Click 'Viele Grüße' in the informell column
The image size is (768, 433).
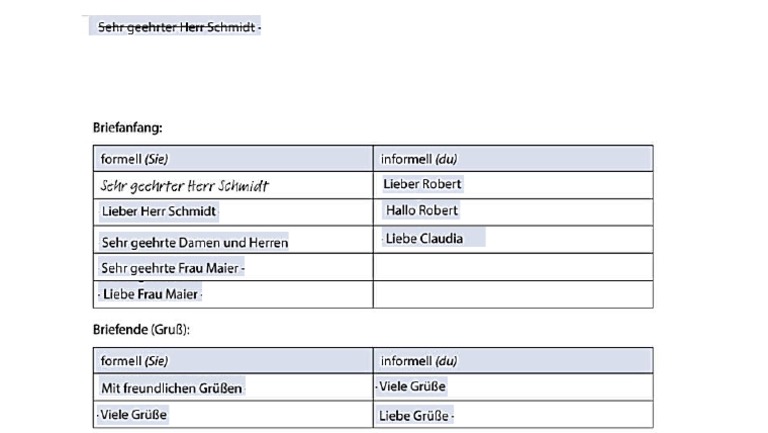[x=412, y=386]
